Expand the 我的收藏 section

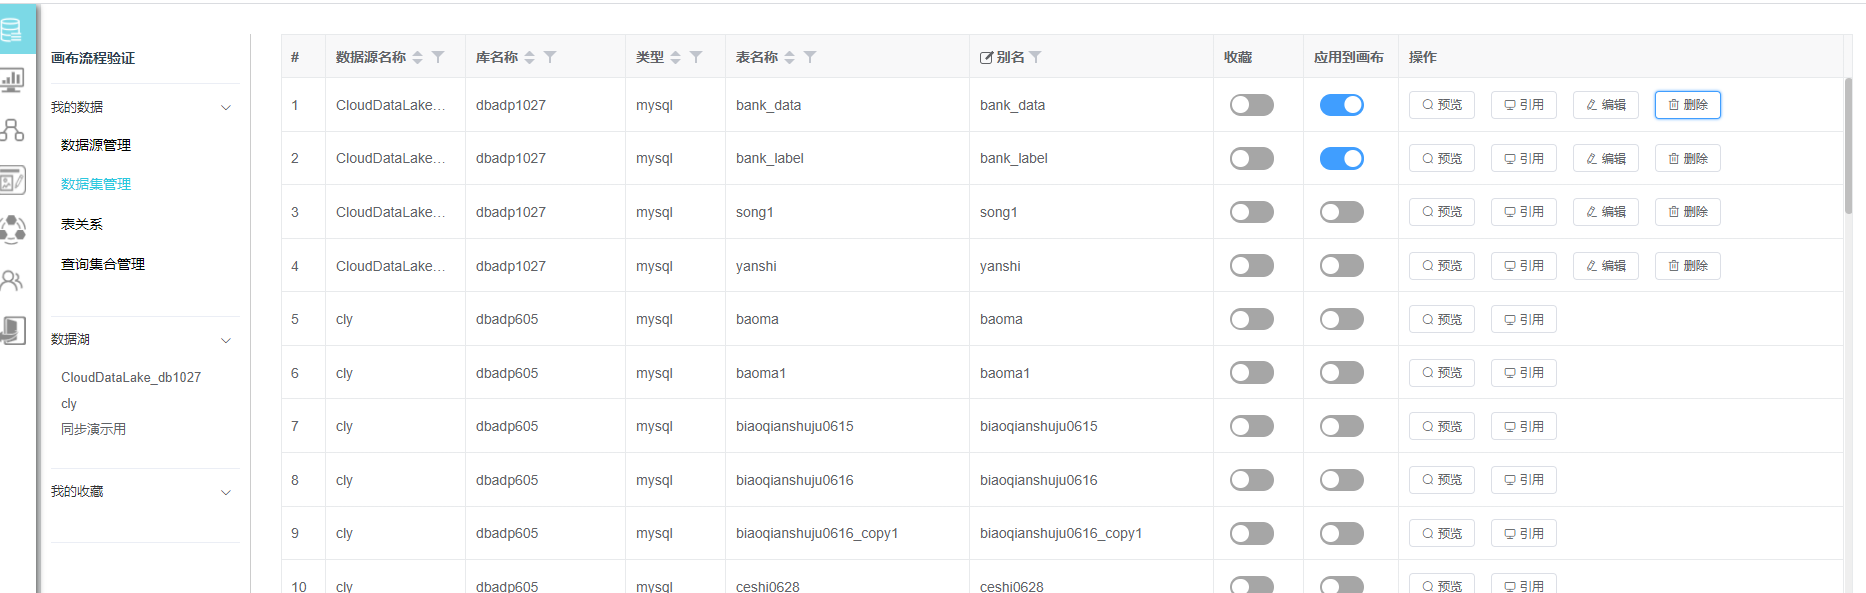point(226,492)
